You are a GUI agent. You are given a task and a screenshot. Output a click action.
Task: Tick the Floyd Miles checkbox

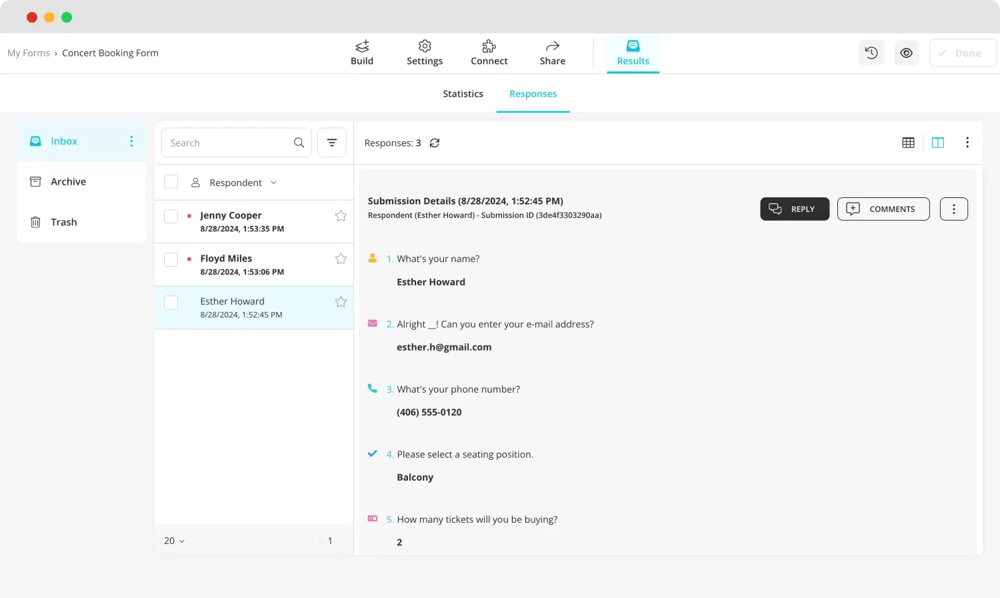pyautogui.click(x=171, y=259)
